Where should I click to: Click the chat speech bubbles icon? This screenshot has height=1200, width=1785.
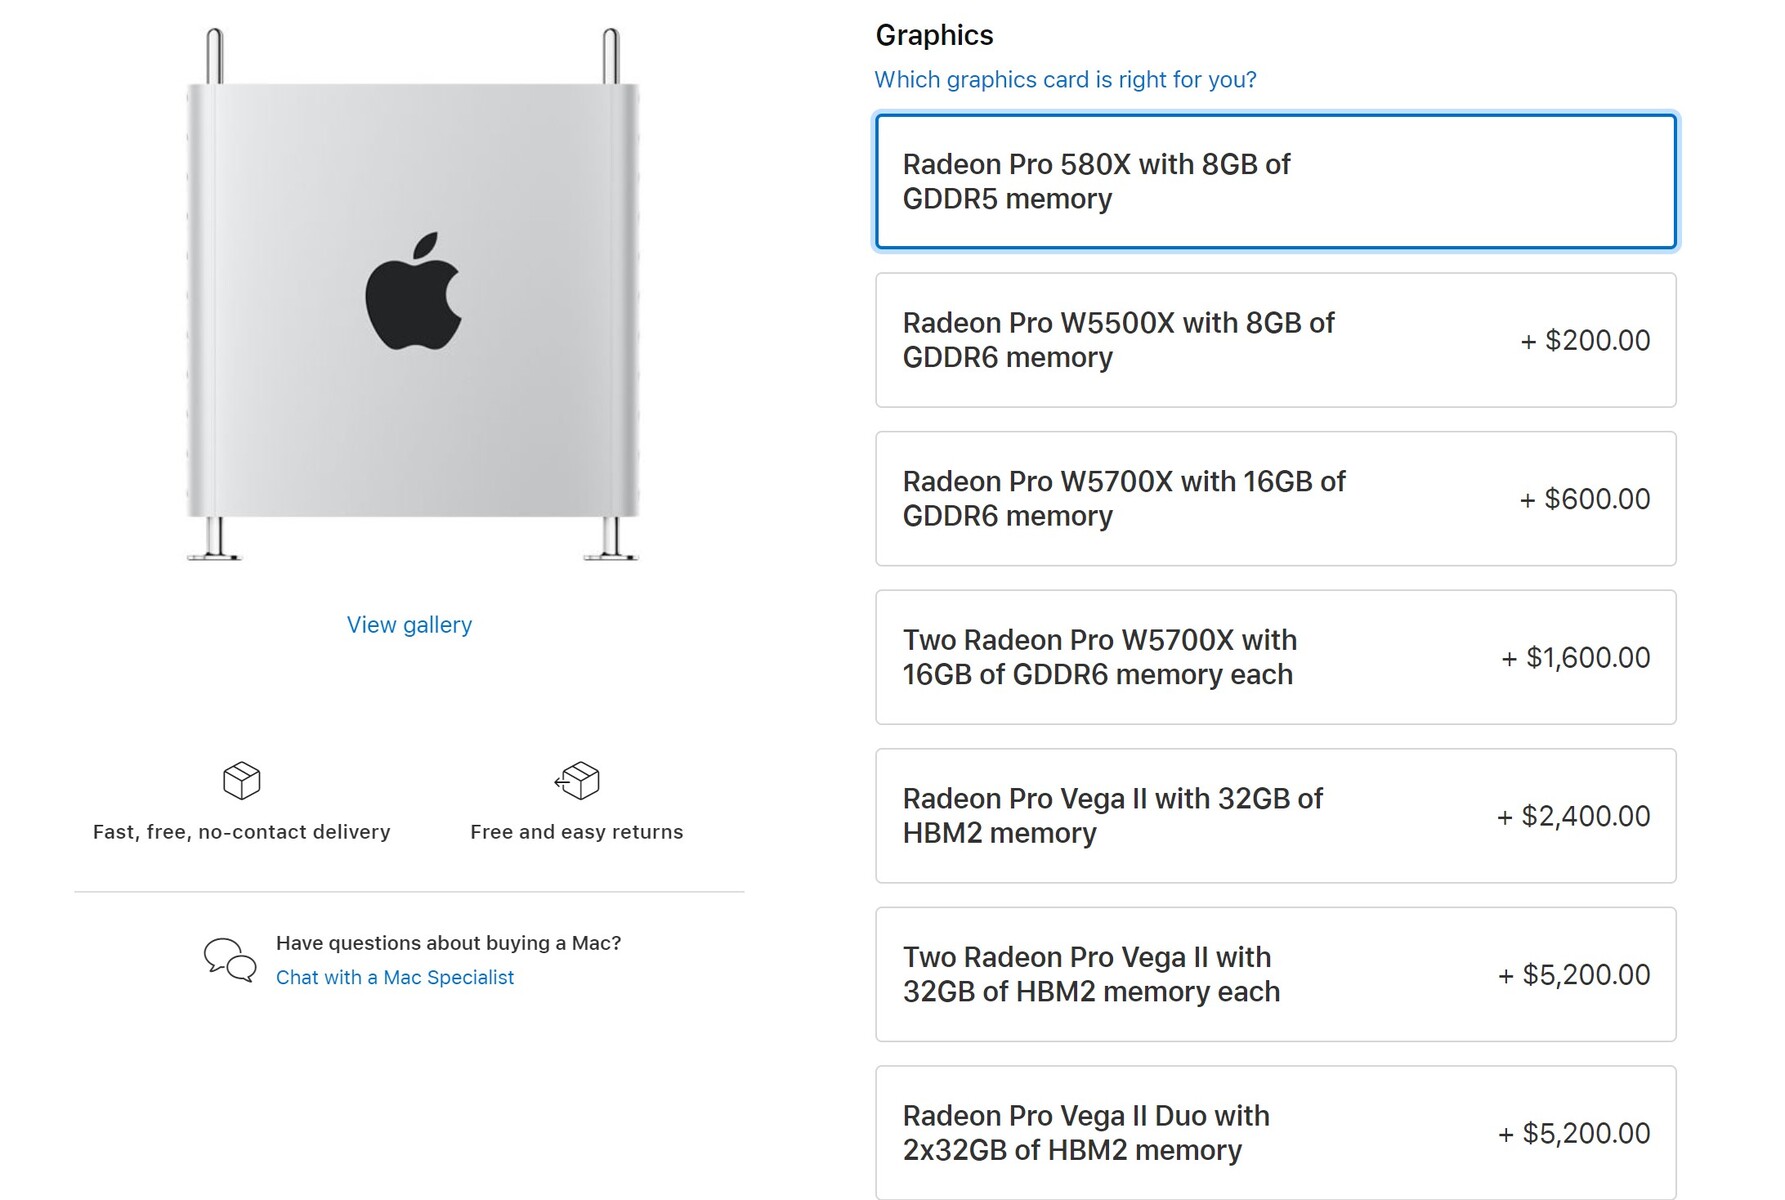[x=230, y=960]
